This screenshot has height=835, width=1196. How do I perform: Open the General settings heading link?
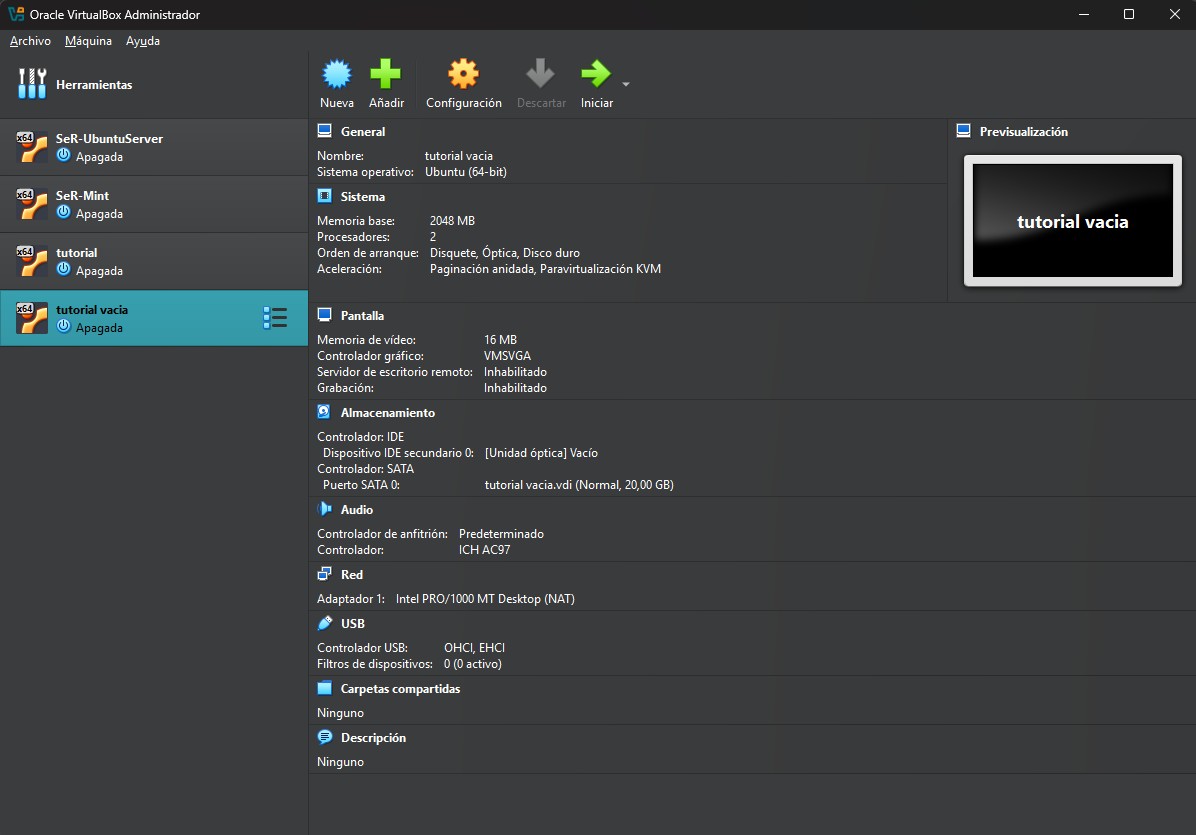[363, 132]
